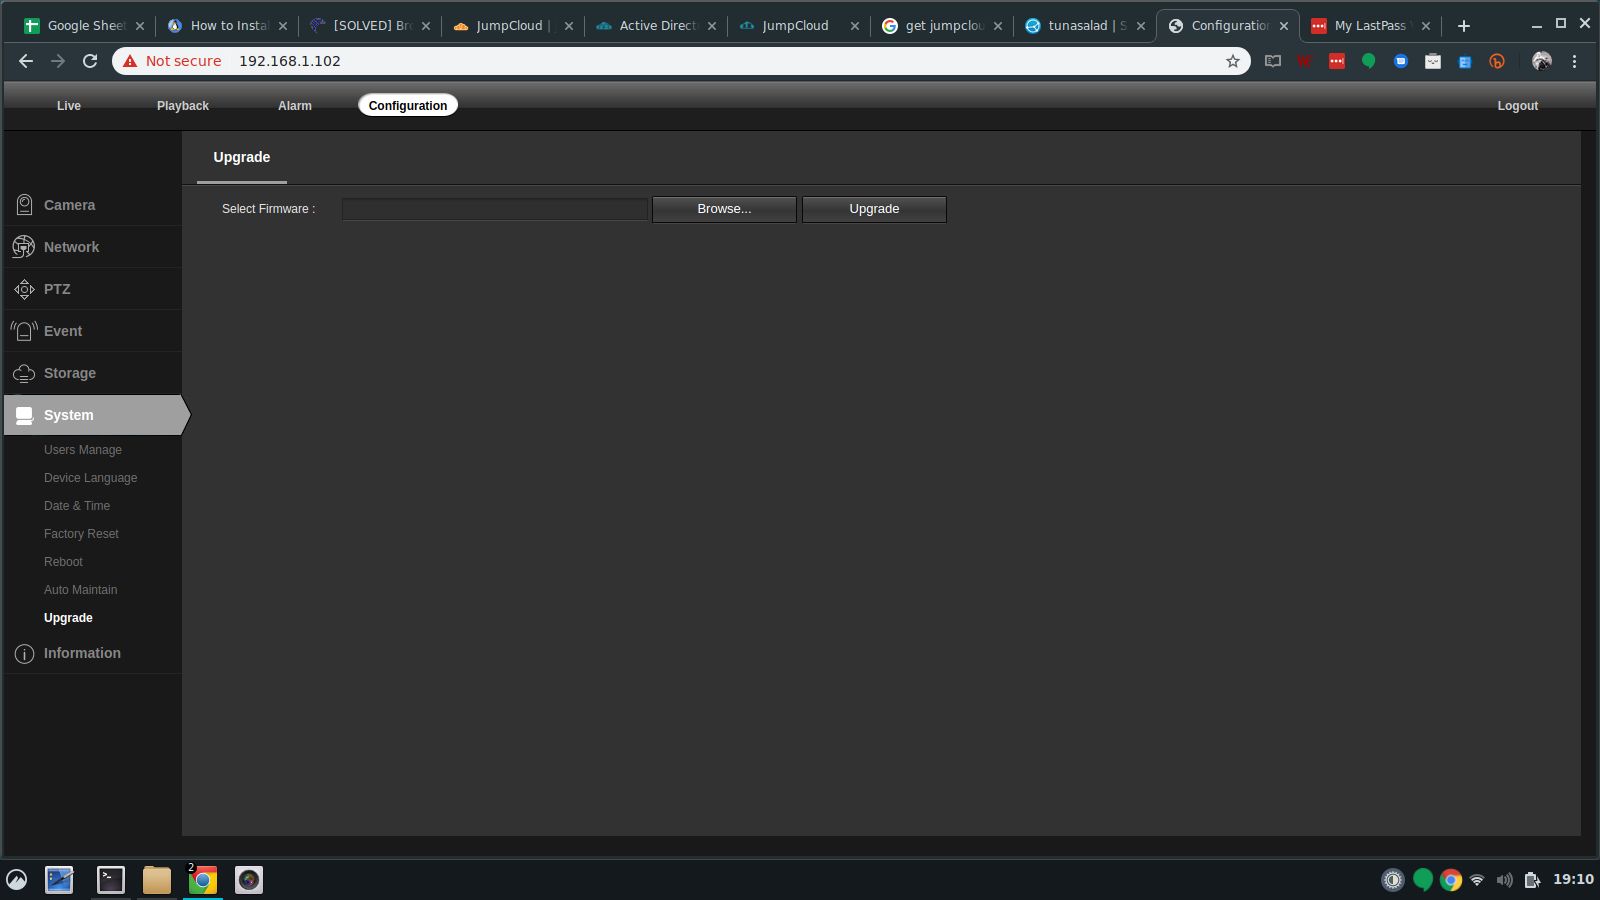Image resolution: width=1600 pixels, height=900 pixels.
Task: Click the Event alarm icon
Action: [x=24, y=331]
